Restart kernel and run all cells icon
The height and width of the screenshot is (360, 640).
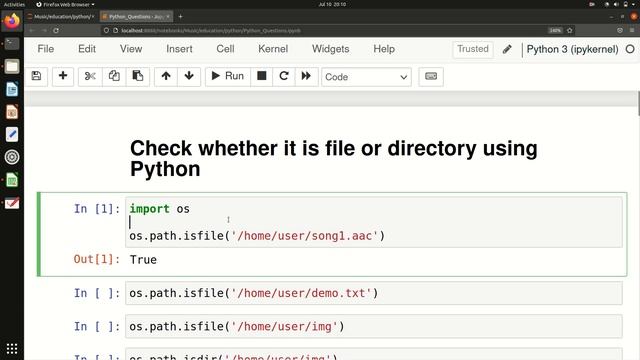(x=306, y=76)
